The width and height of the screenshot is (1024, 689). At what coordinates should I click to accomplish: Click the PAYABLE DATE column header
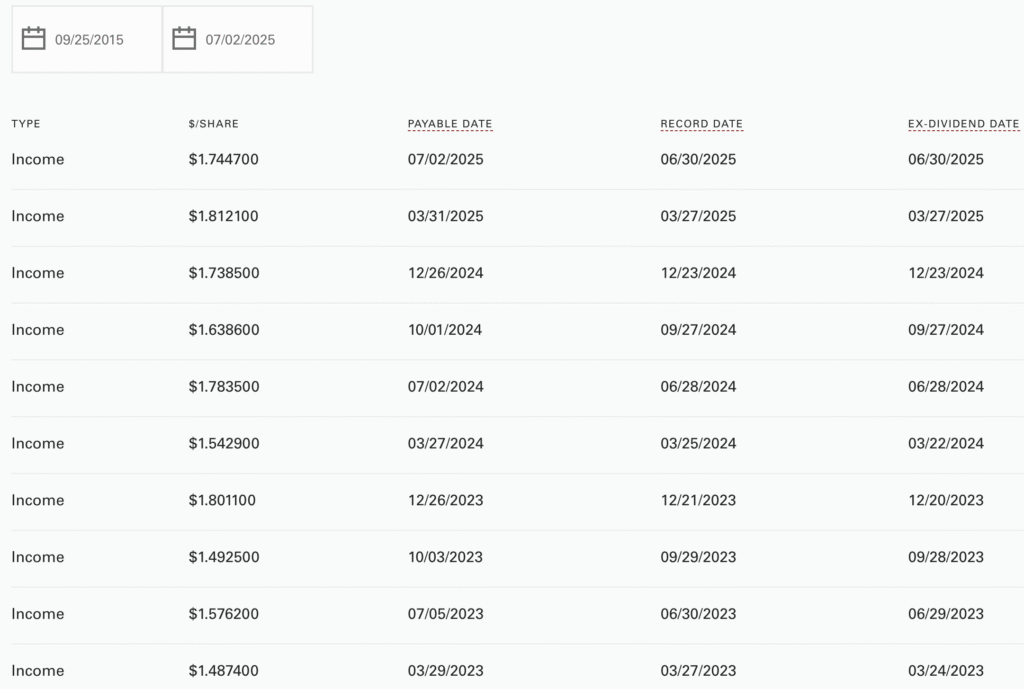pos(450,123)
